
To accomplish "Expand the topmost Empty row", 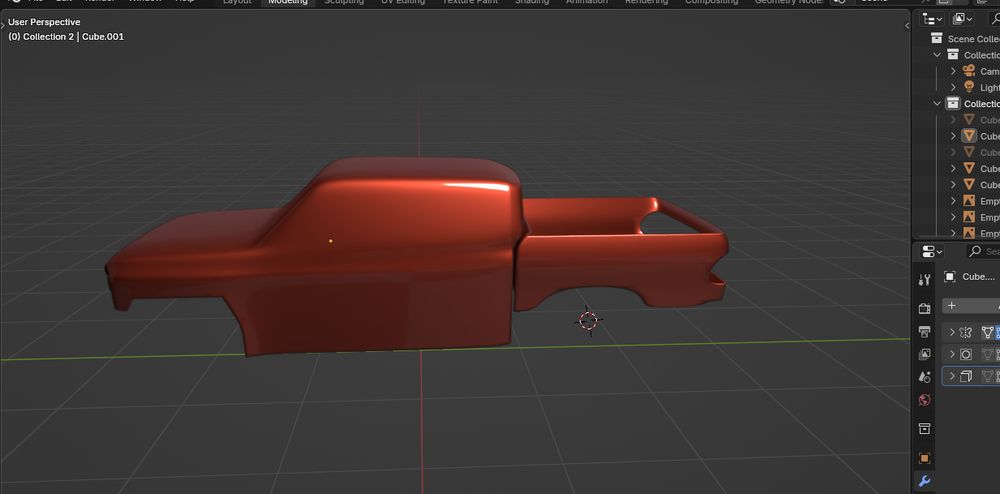I will 953,201.
